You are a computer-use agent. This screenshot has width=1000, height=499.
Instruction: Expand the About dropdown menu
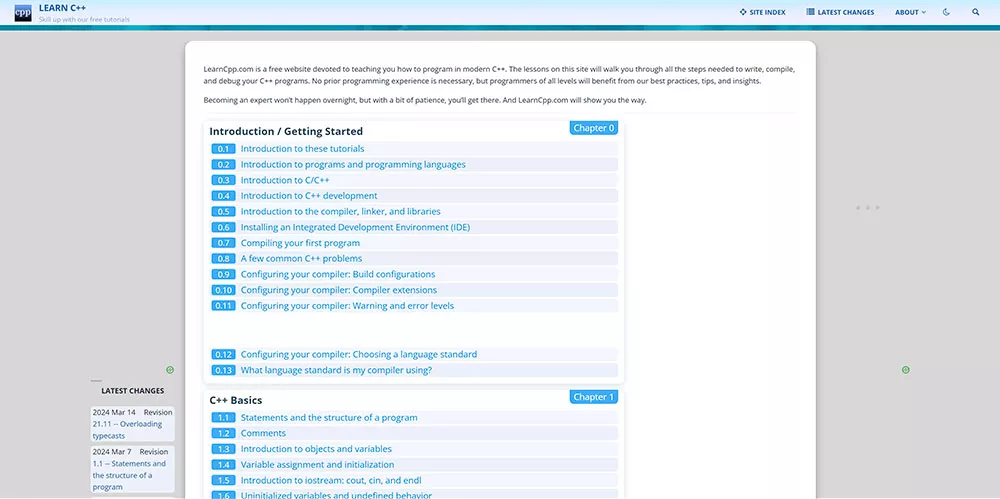click(x=910, y=12)
